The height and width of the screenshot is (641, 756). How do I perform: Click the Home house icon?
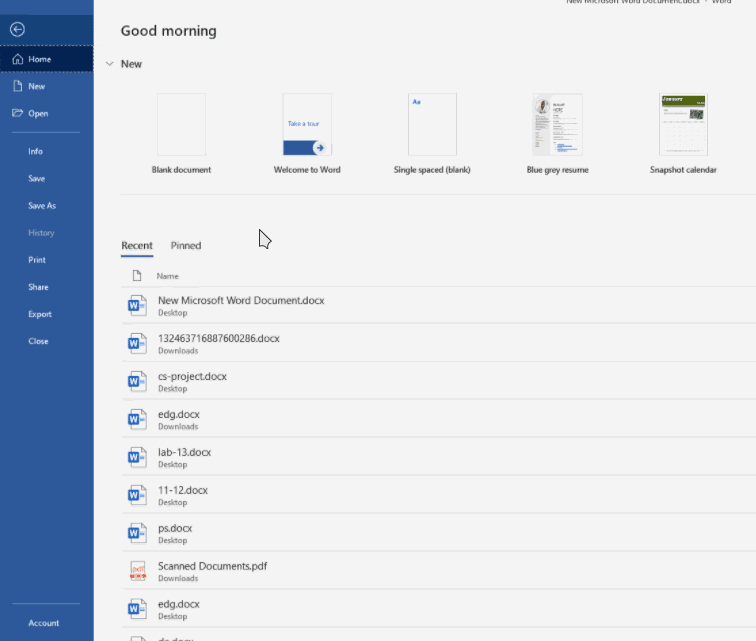click(x=18, y=59)
